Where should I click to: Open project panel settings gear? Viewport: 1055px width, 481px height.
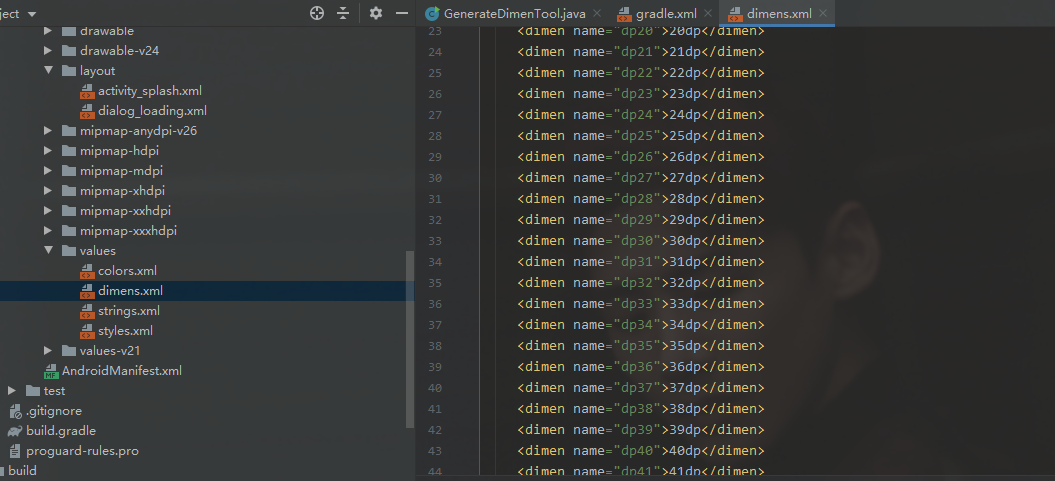[376, 13]
